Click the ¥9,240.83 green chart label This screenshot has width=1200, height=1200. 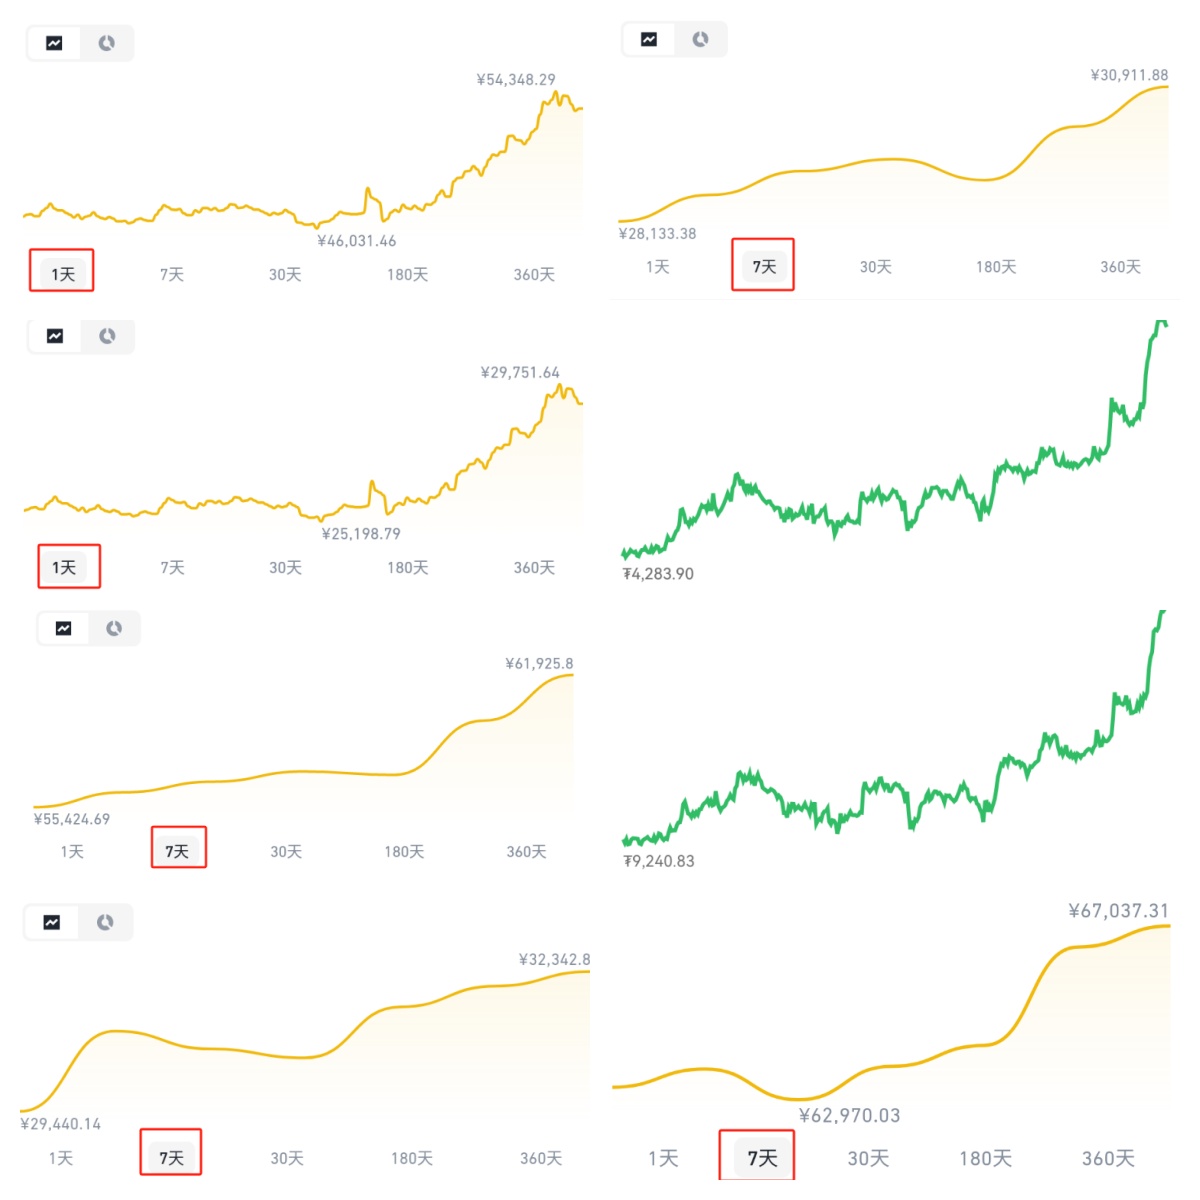tap(658, 861)
